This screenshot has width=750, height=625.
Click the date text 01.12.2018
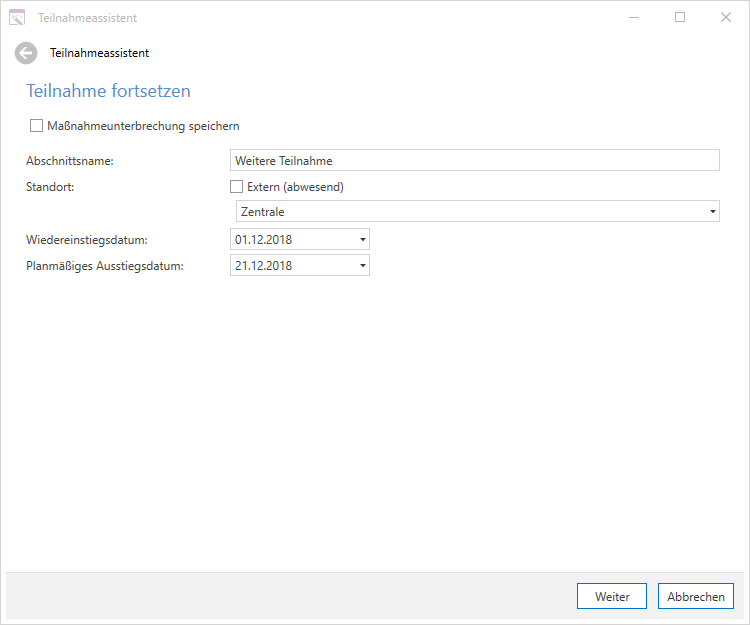264,240
